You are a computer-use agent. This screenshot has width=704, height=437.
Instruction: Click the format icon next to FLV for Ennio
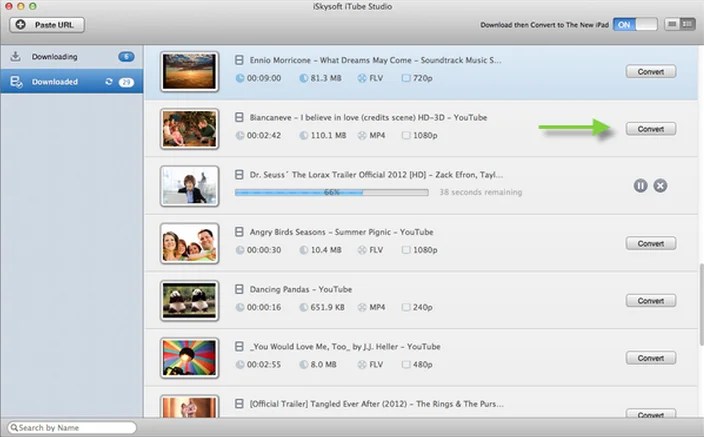(362, 78)
